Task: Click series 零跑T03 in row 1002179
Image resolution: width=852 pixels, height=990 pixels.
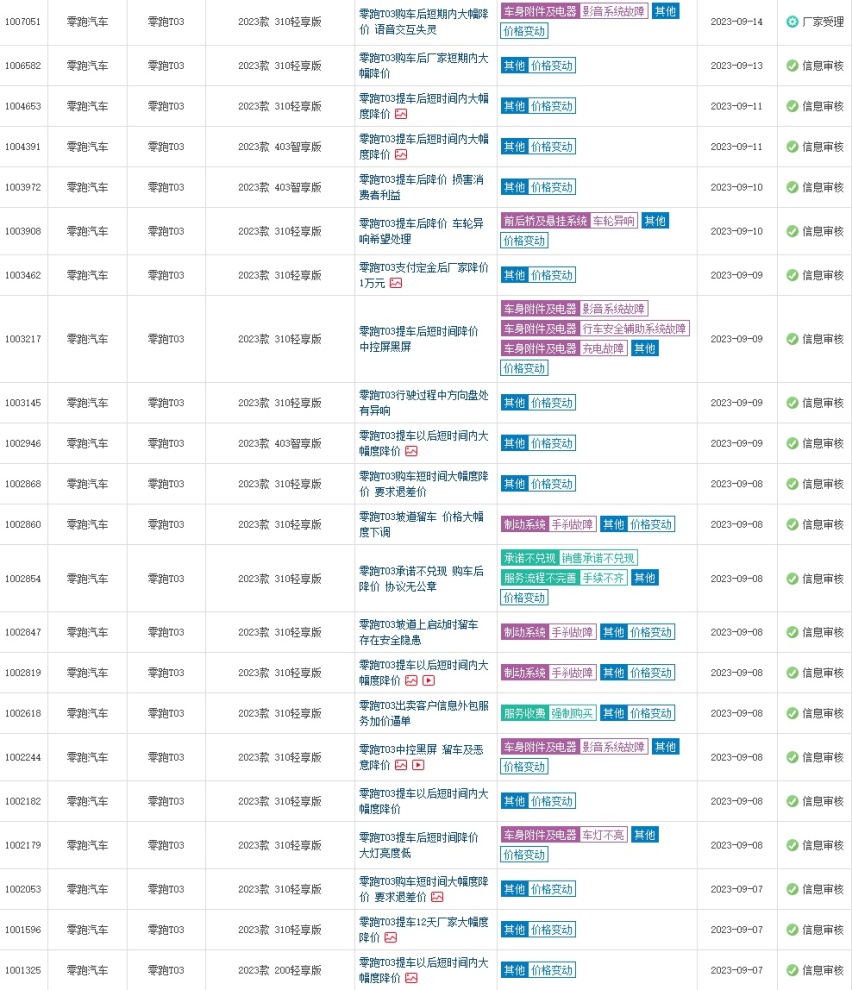Action: [166, 845]
